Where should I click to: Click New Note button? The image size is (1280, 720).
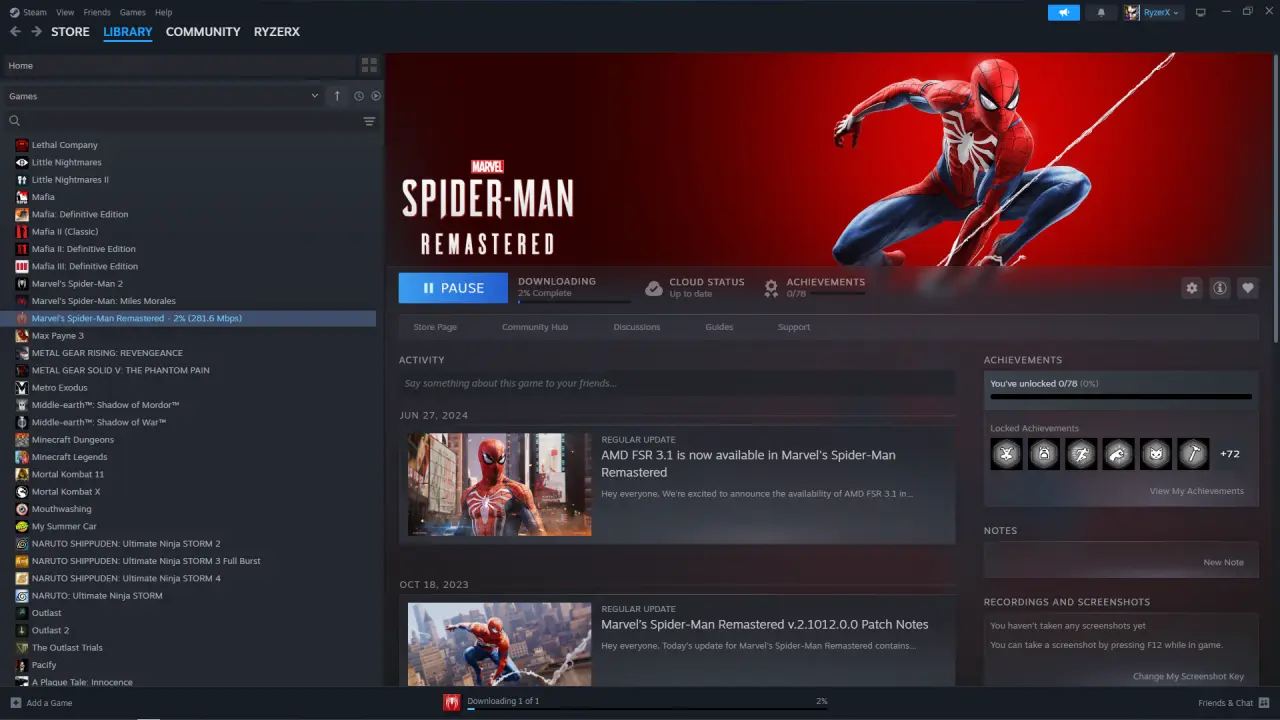[x=1224, y=562]
